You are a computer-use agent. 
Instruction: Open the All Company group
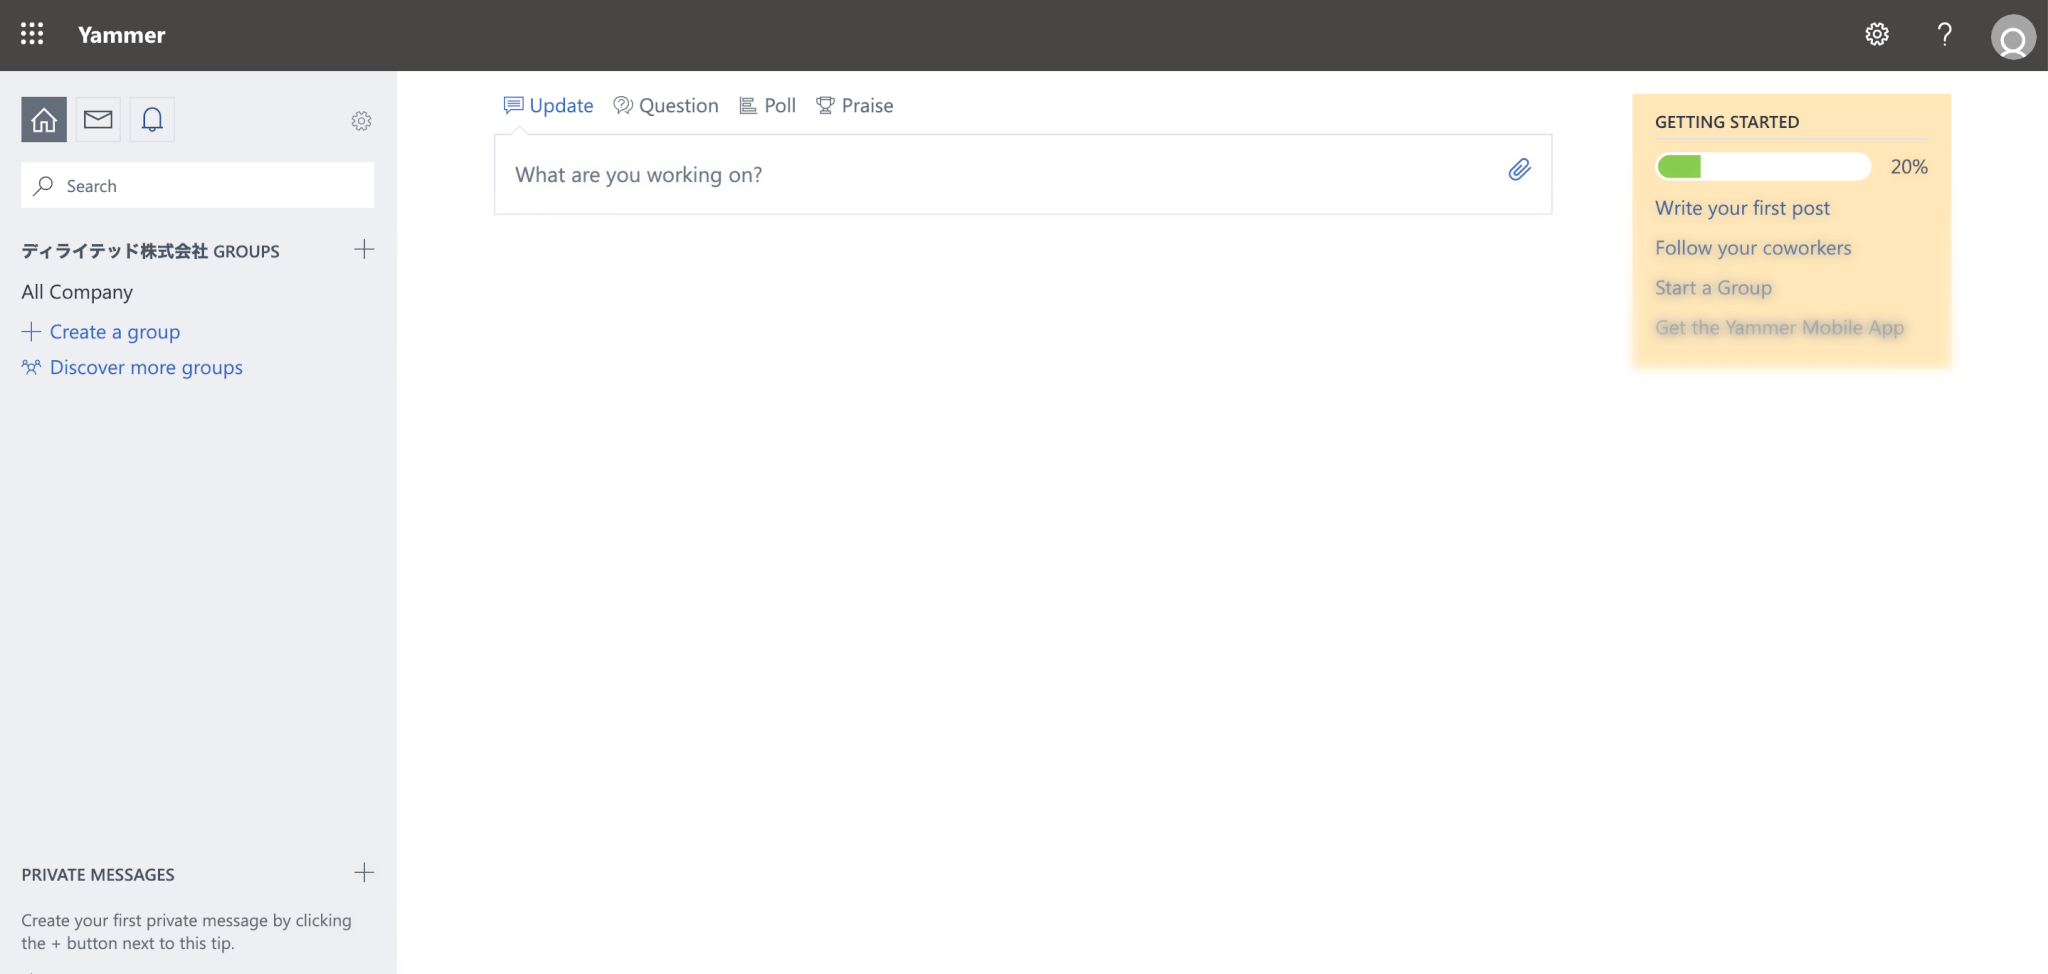click(x=77, y=292)
